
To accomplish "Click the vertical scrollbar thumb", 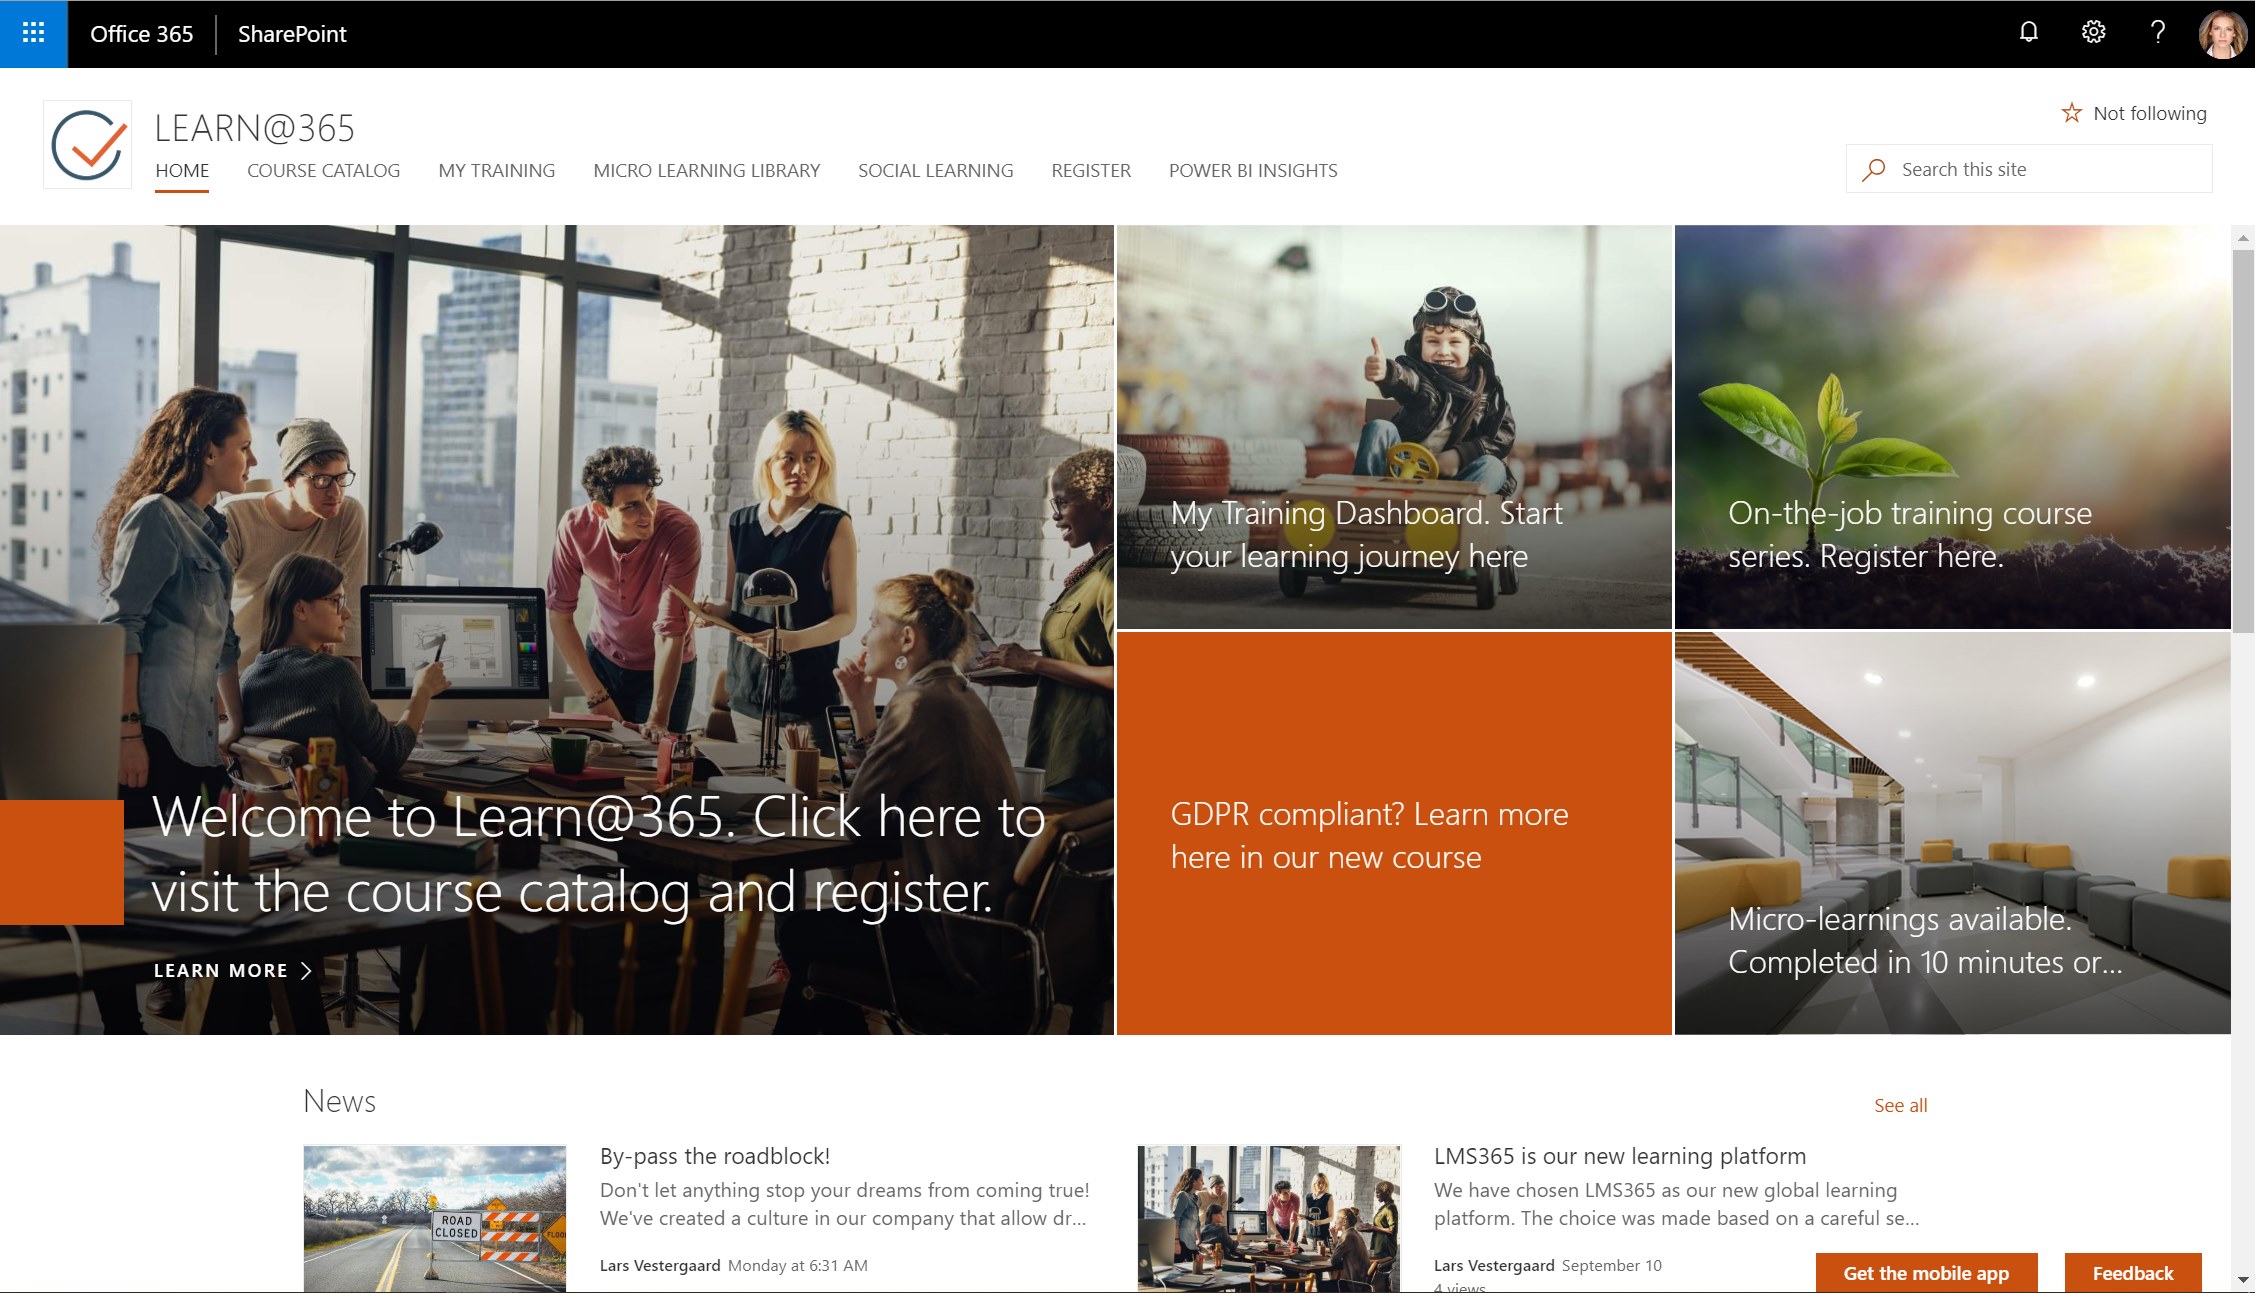I will coord(2243,441).
